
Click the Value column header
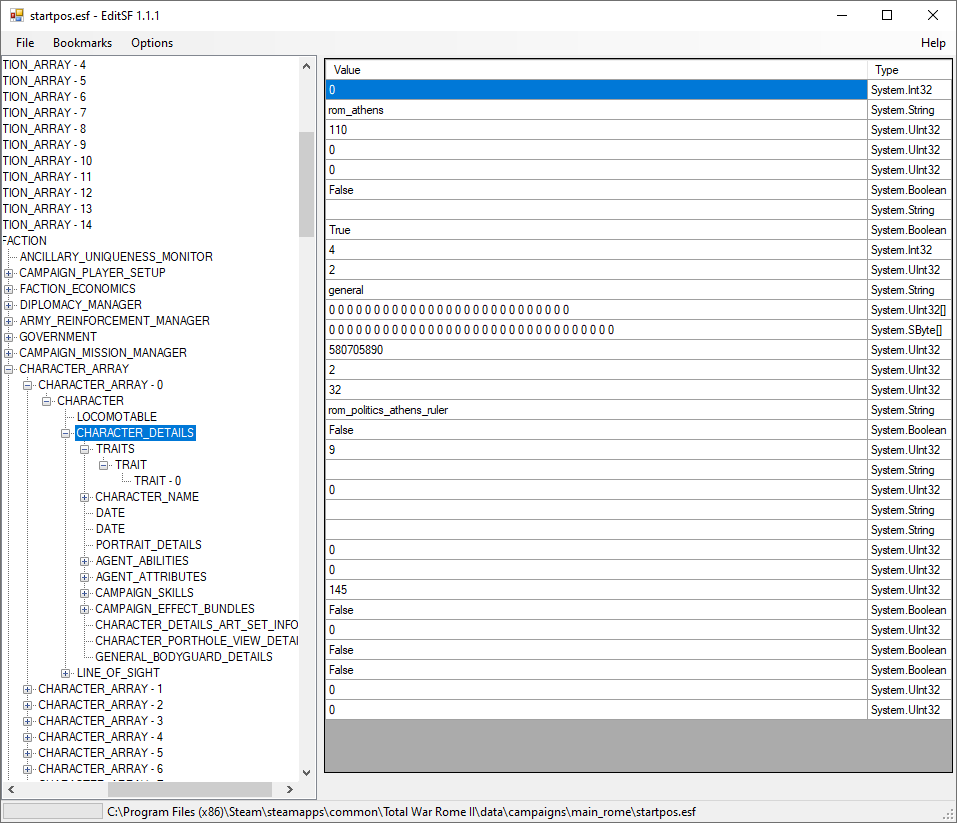[596, 70]
